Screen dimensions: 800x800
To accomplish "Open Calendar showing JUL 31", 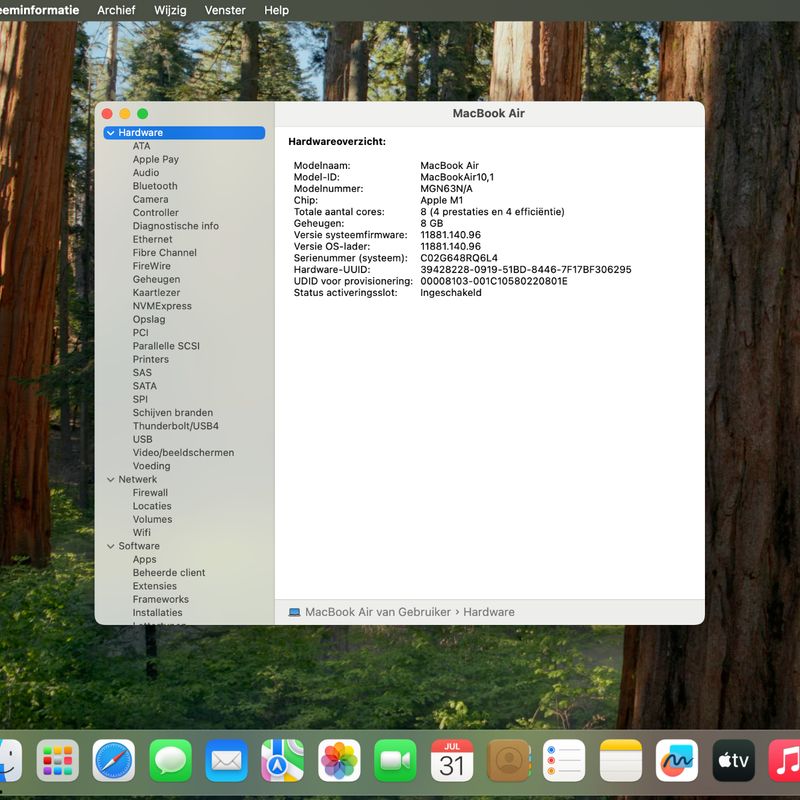I will tap(452, 761).
